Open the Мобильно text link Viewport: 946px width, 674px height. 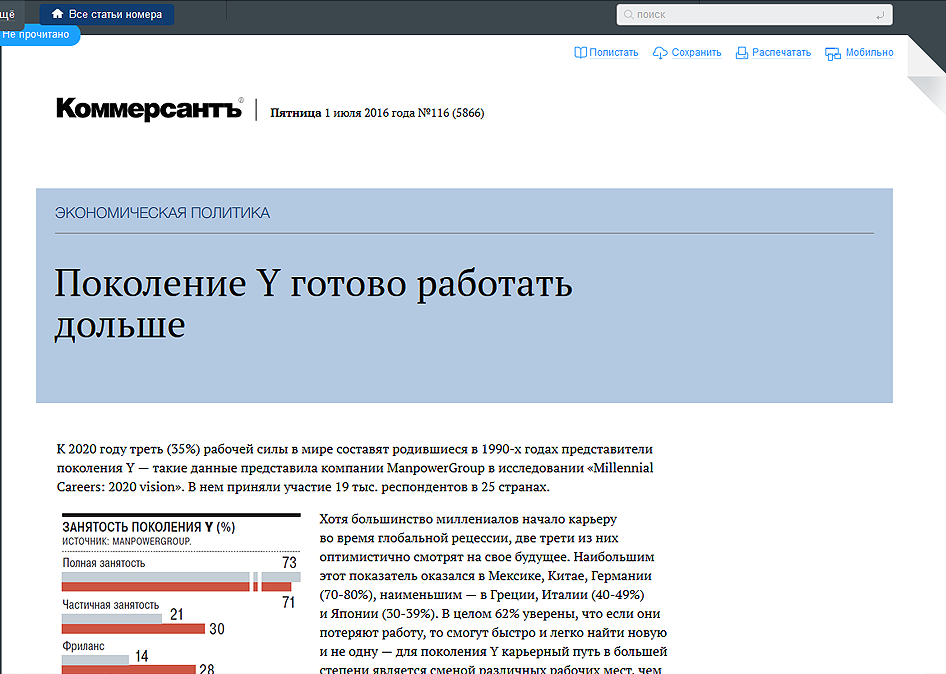(x=869, y=53)
